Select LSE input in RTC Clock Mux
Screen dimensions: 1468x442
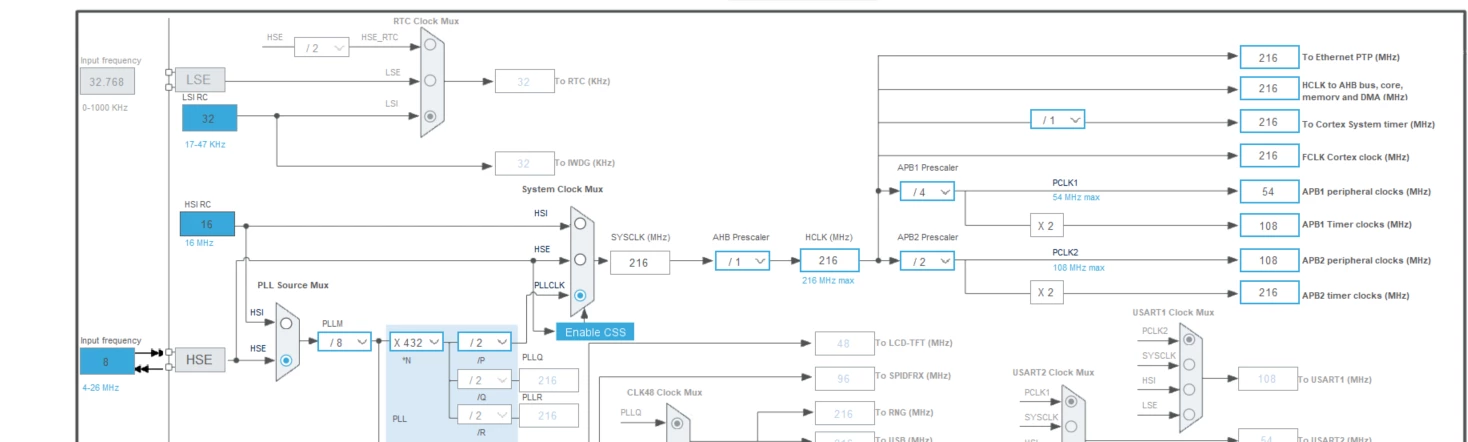430,80
